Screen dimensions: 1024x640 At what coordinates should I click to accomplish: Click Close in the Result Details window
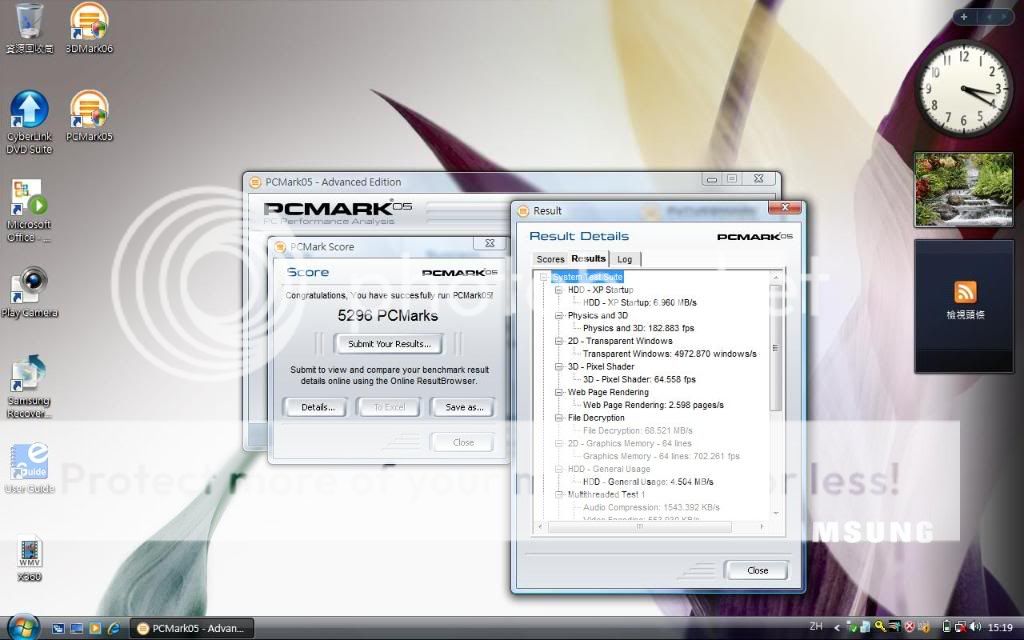coord(757,570)
